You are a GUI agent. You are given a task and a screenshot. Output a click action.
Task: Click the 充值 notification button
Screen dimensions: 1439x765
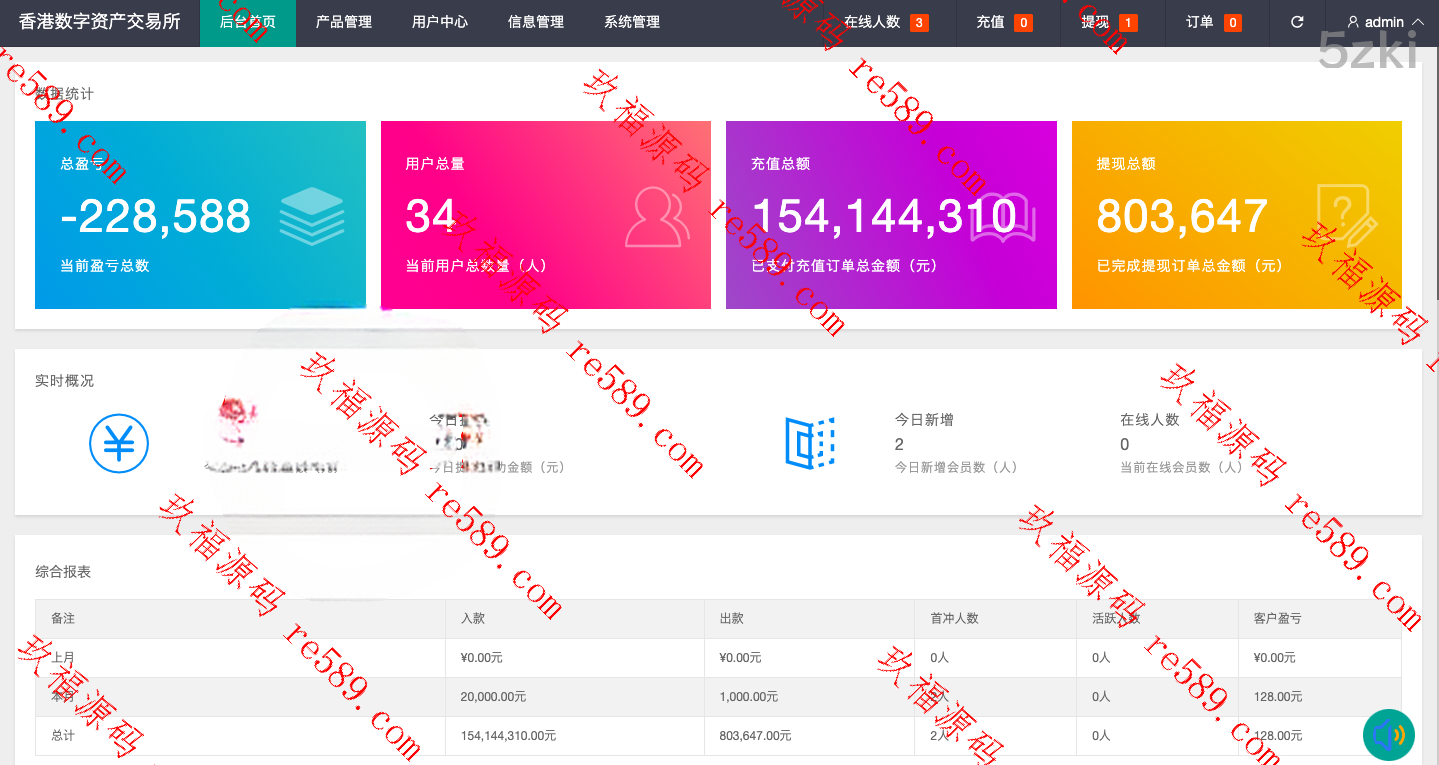1003,22
